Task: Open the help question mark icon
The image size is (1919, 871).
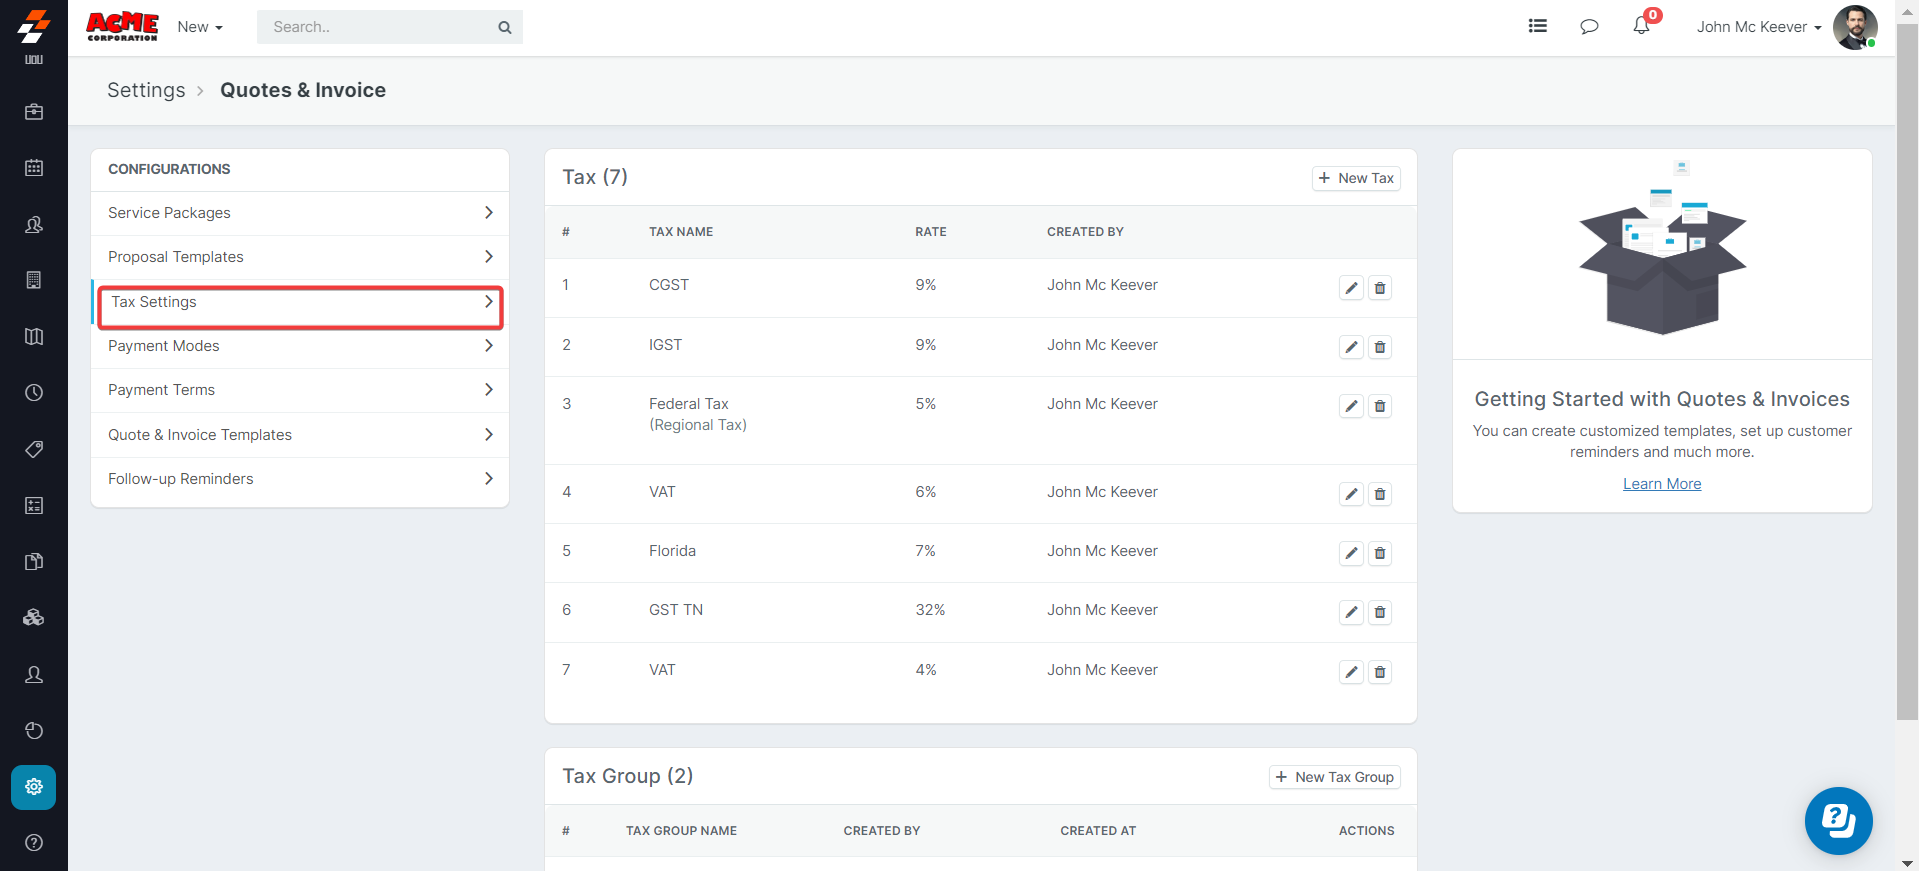Action: click(x=34, y=843)
